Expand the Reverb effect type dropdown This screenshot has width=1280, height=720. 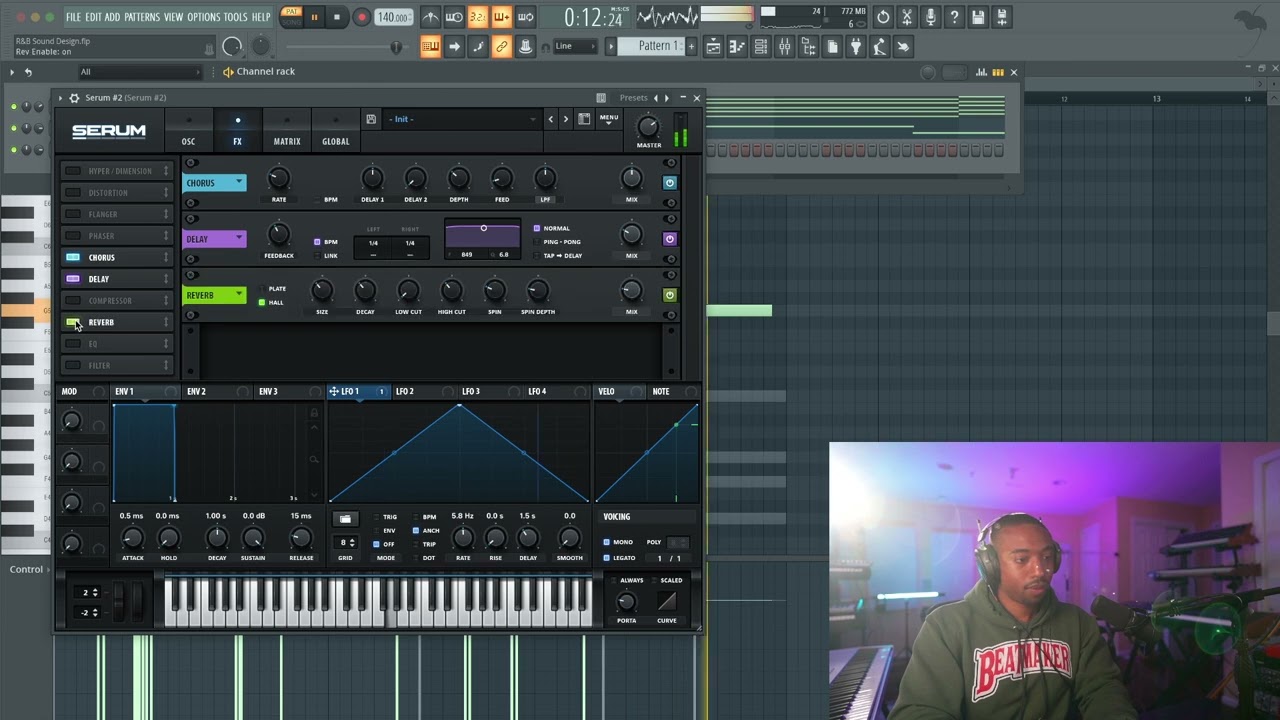coord(239,295)
